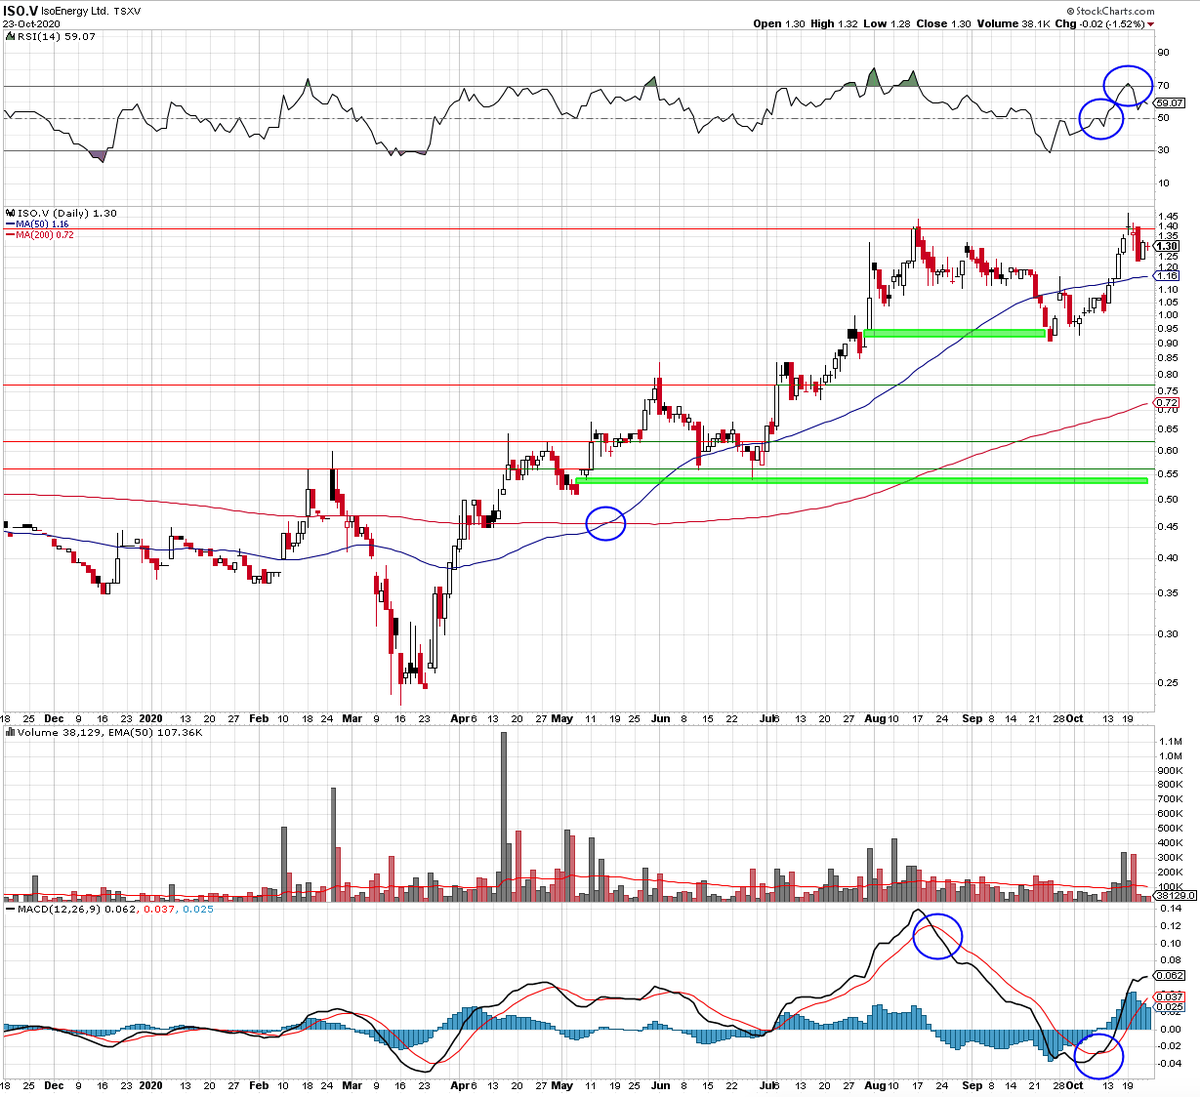Click the 1.16 MA(50) price axis tag

click(x=1168, y=275)
